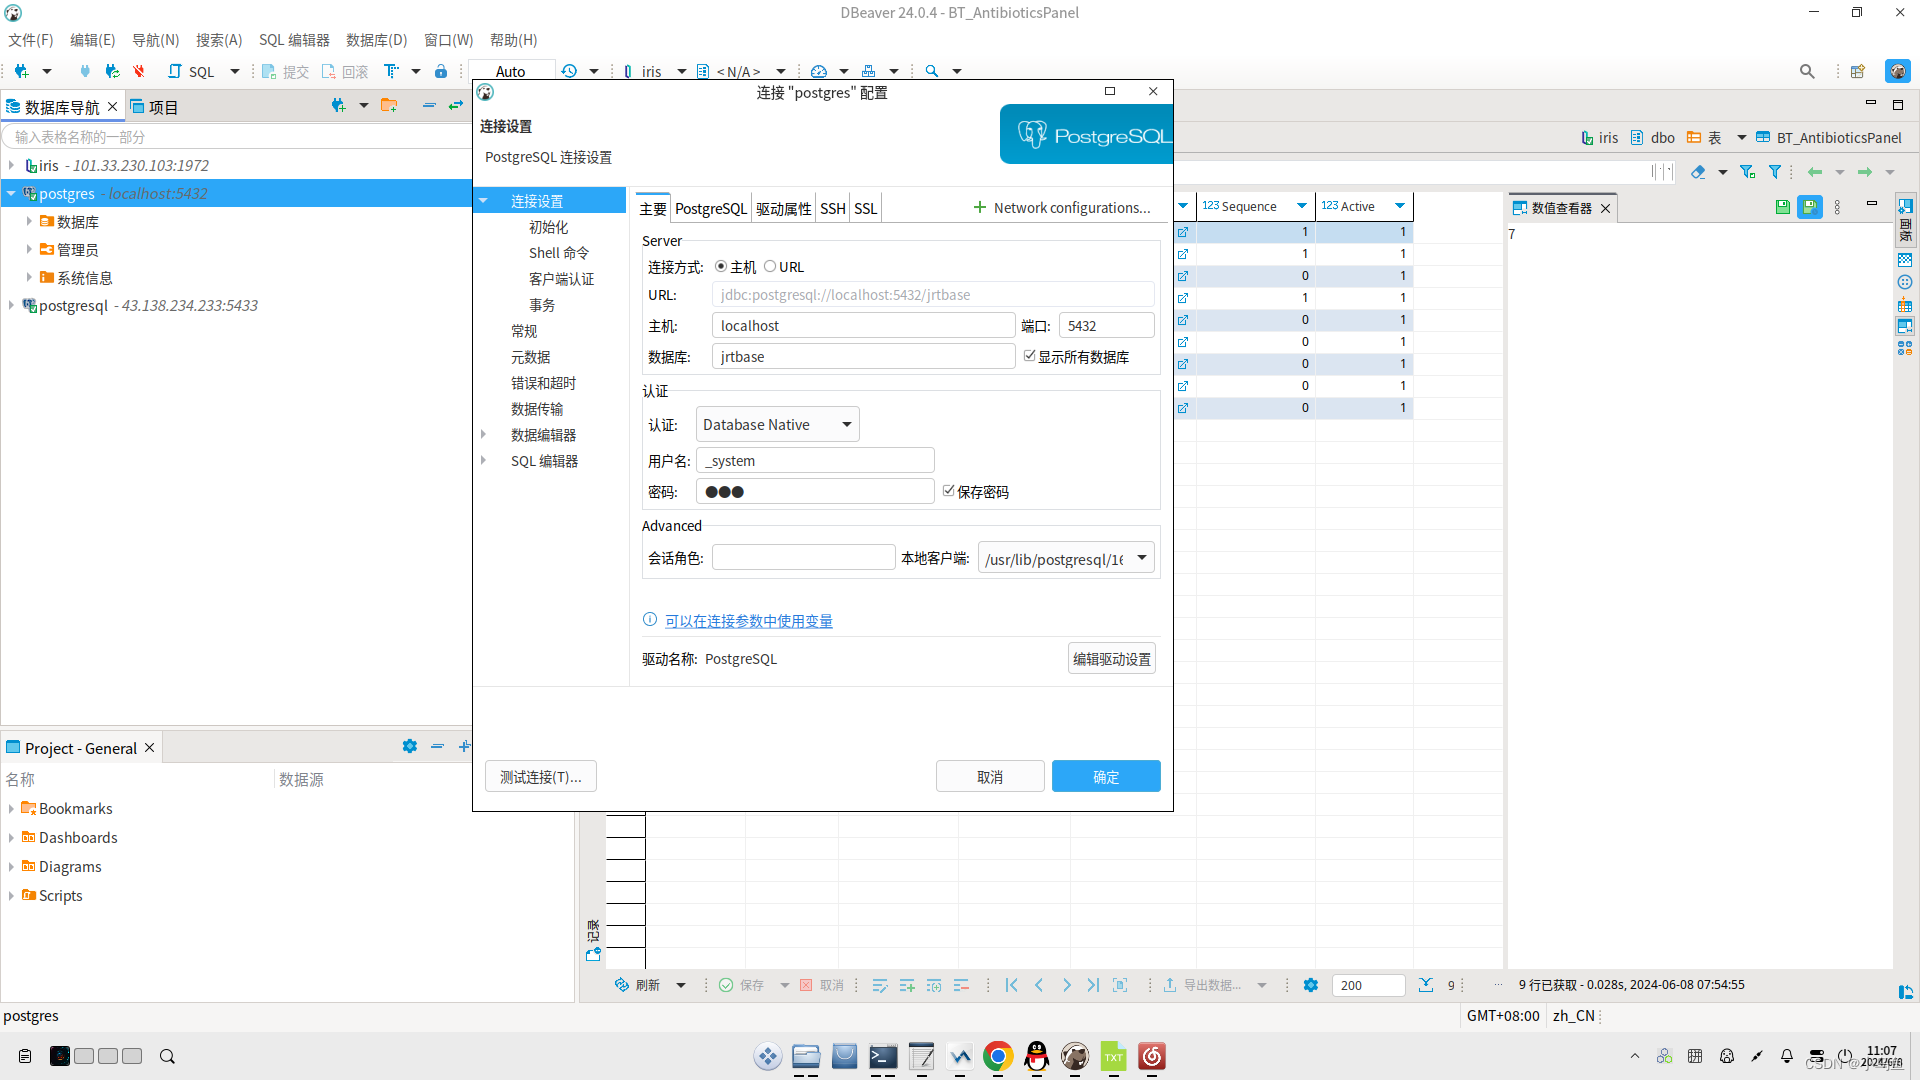Image resolution: width=1920 pixels, height=1080 pixels.
Task: Switch to 驱动属性 tab
Action: point(783,208)
